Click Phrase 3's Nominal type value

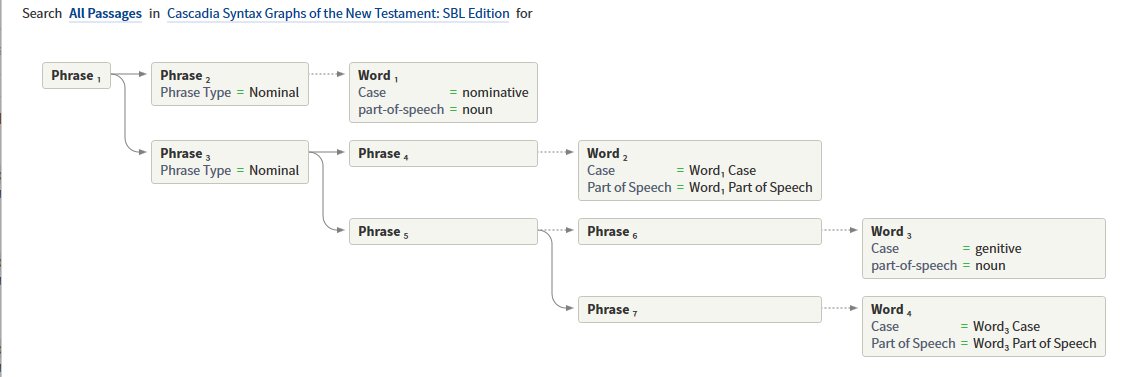pos(274,171)
